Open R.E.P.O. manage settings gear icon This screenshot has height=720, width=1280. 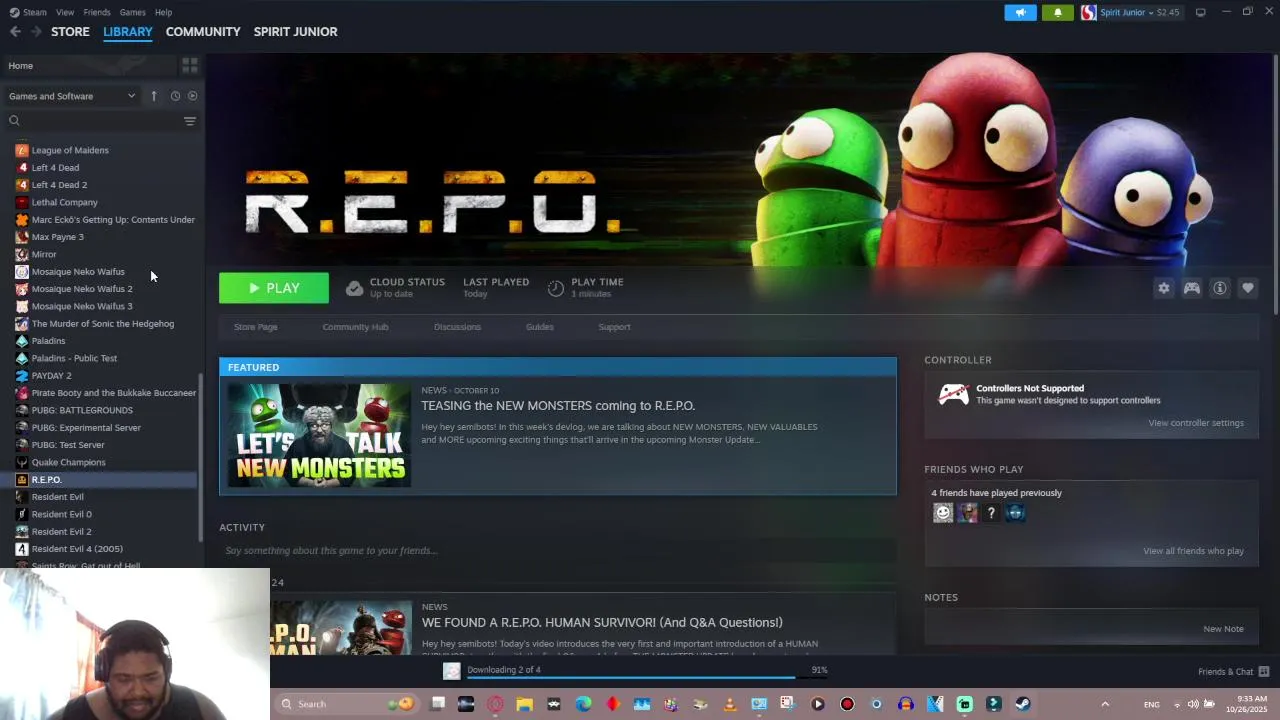pos(1164,288)
